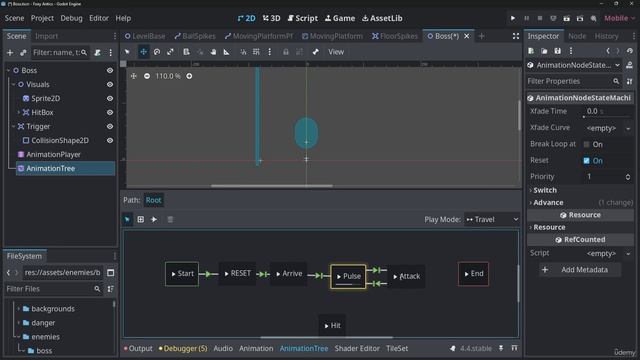Screen dimensions: 640x360
Task: Activate the Select mode arrow tool
Action: coord(127,52)
